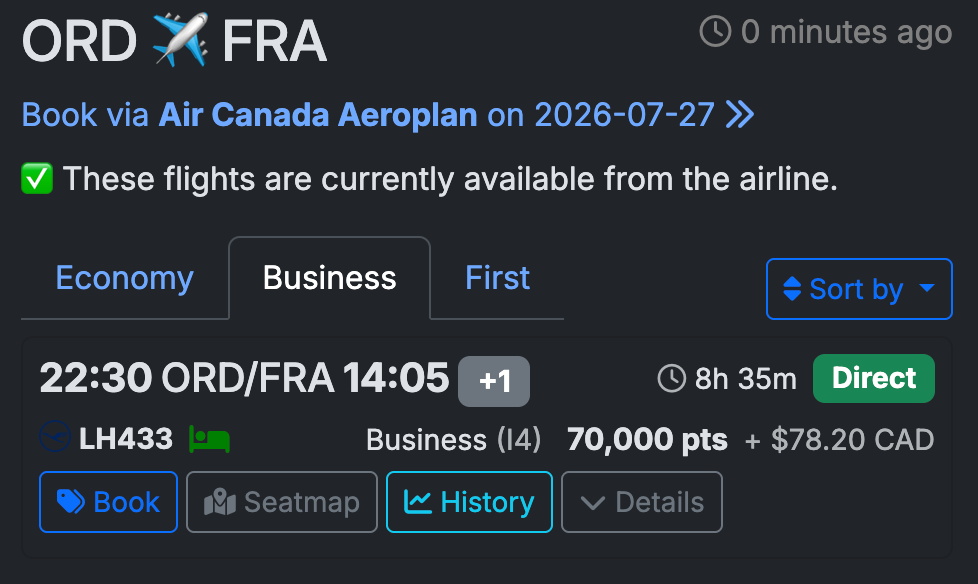Viewport: 978px width, 584px height.
Task: Click the green checkmark availability icon
Action: [x=37, y=179]
